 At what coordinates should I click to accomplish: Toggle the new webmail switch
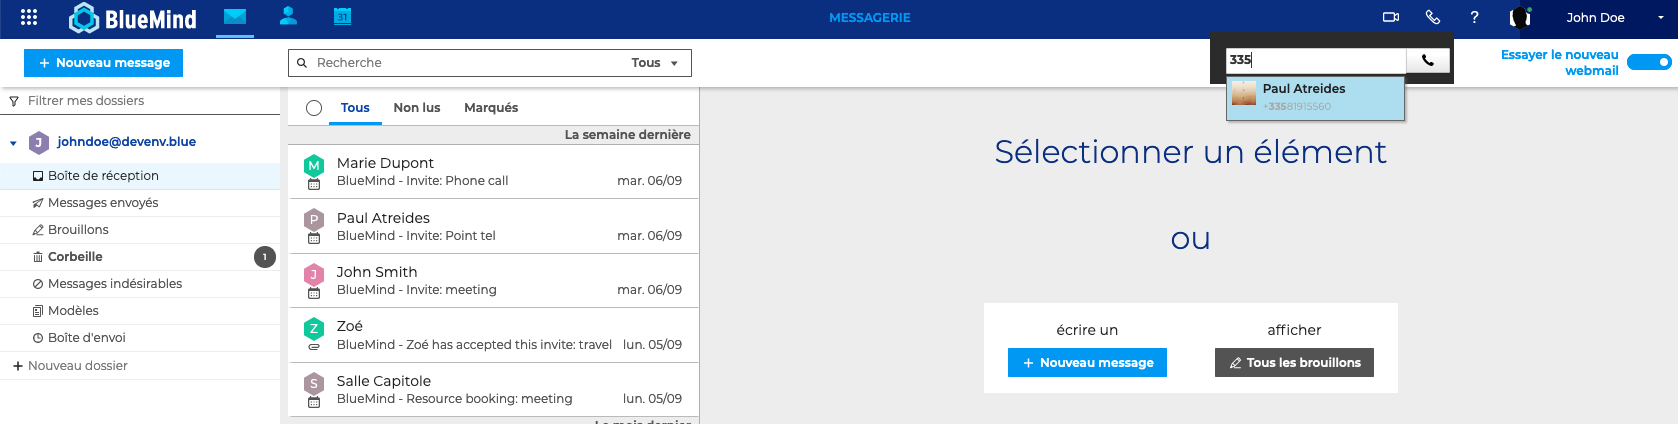[1648, 62]
